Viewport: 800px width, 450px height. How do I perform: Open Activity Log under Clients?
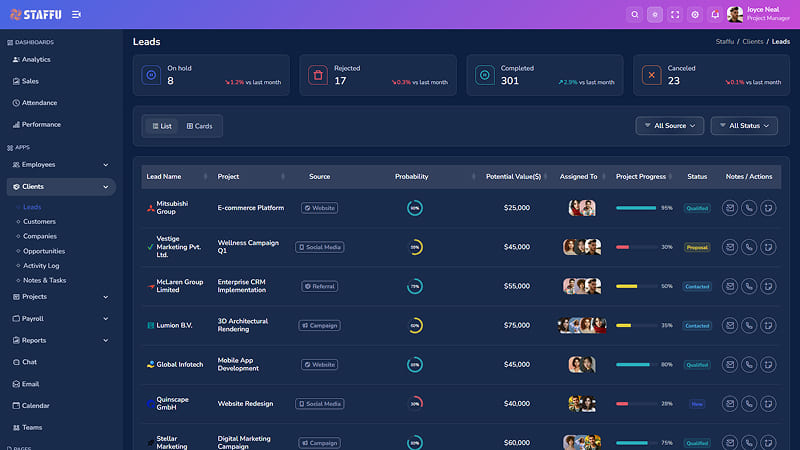coord(41,266)
